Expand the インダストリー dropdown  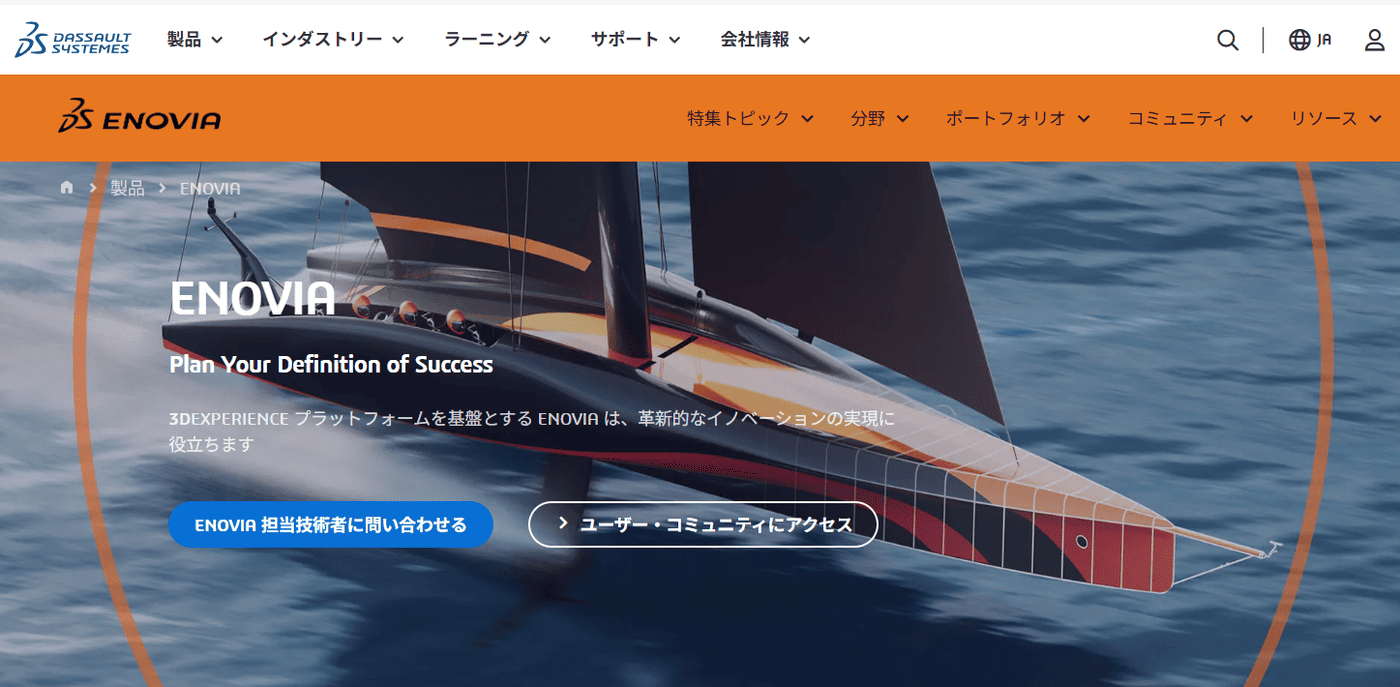[x=333, y=40]
